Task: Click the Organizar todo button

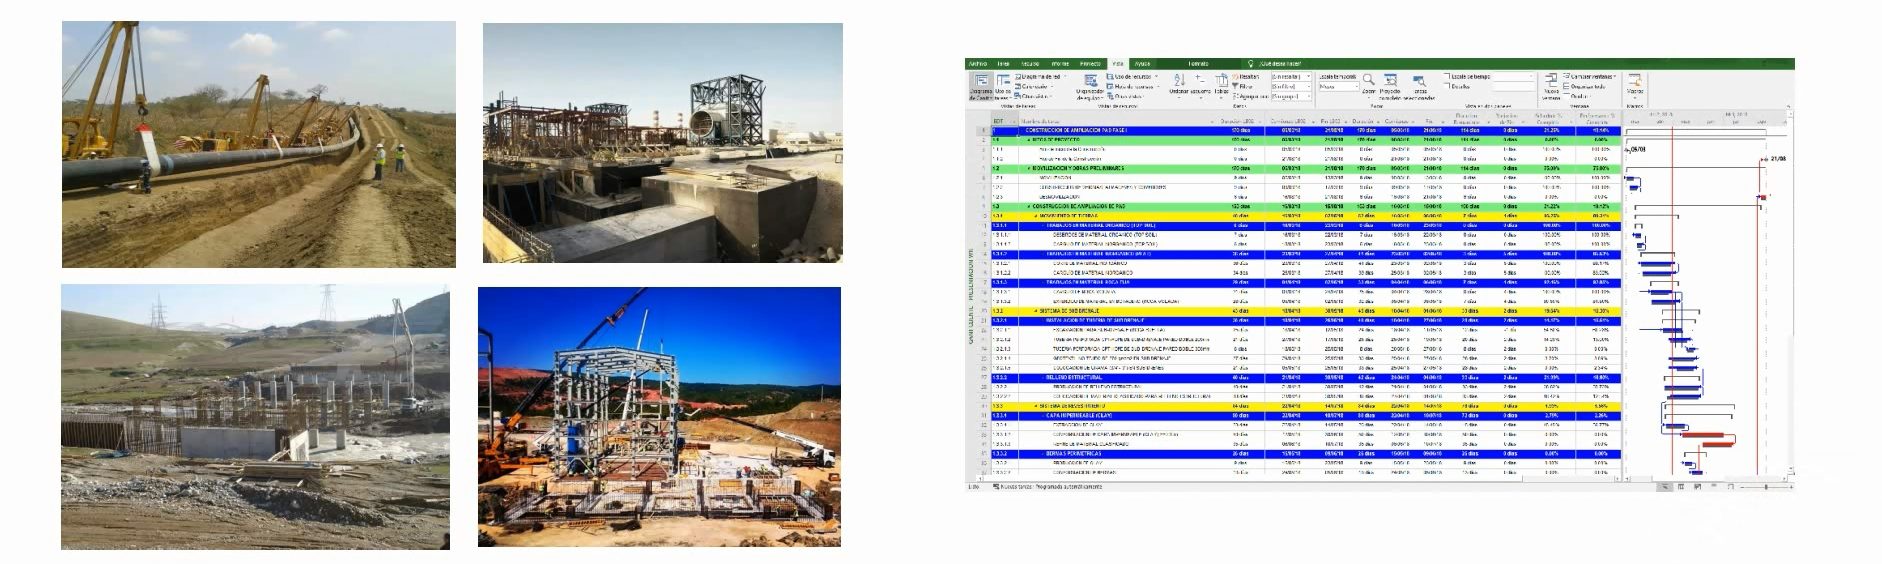Action: coord(1587,87)
